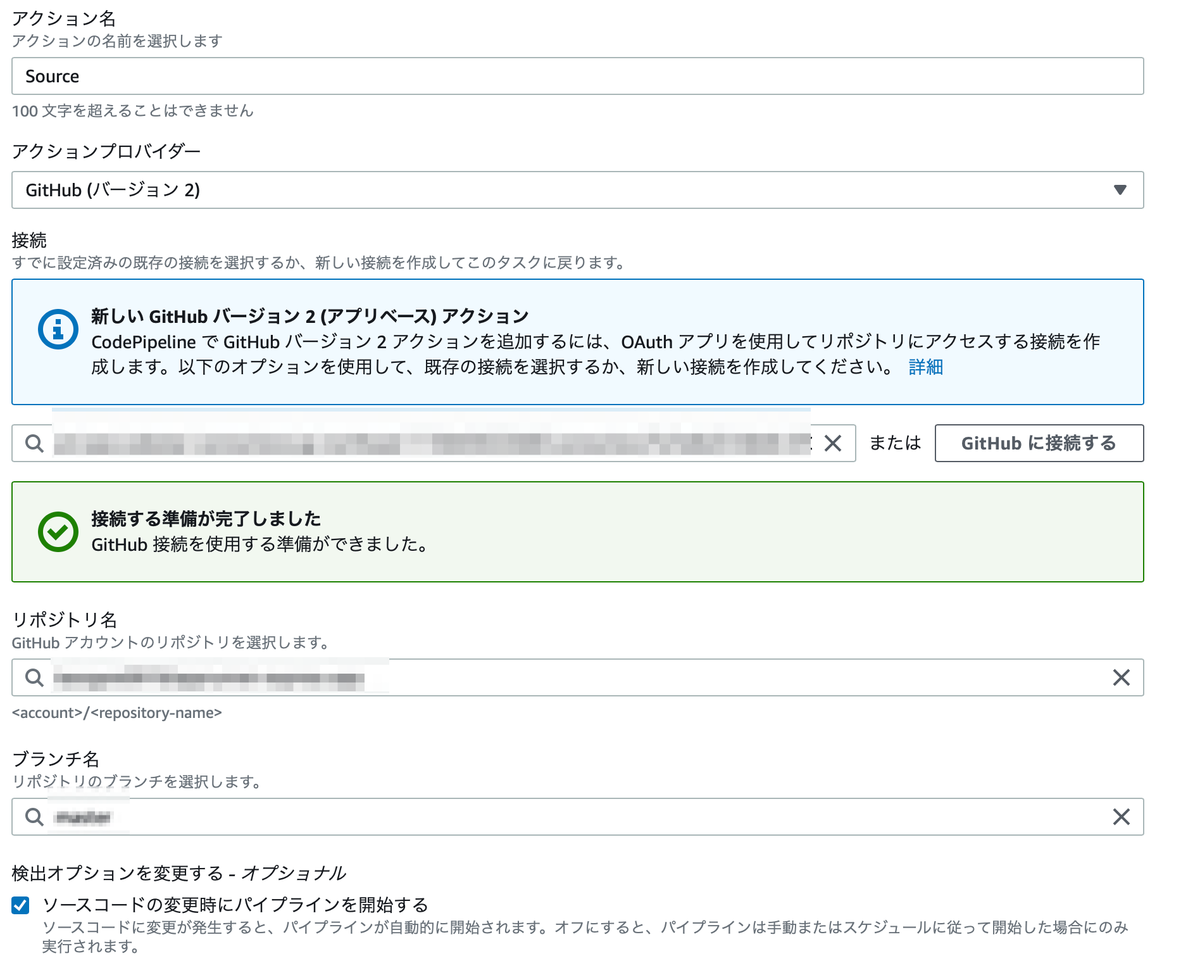
Task: Click the dropdown arrow of action provider
Action: (x=1120, y=190)
